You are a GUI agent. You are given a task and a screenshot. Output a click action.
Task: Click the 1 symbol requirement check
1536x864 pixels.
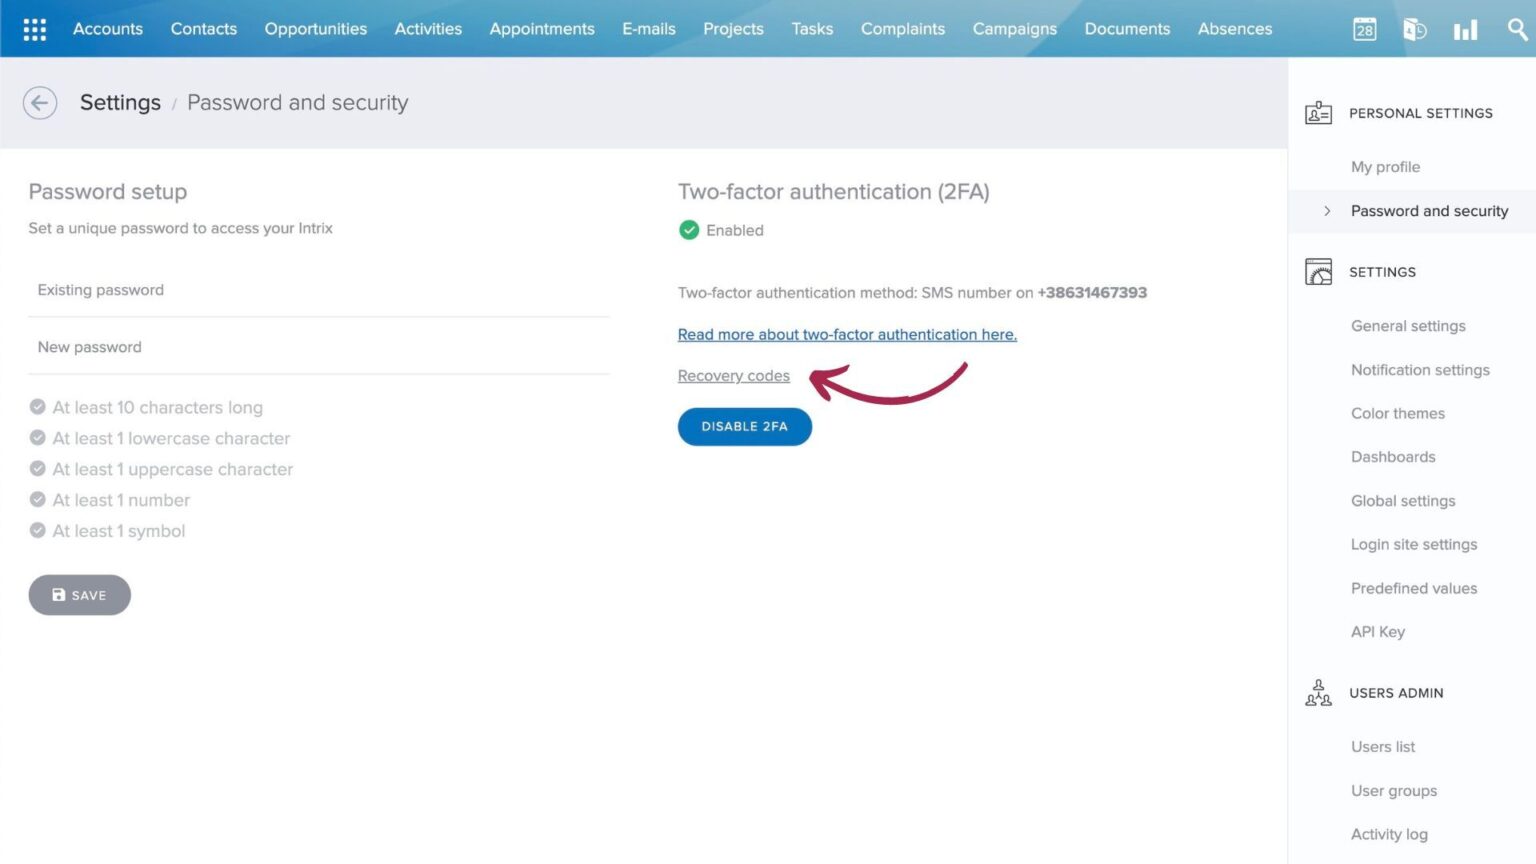click(38, 531)
